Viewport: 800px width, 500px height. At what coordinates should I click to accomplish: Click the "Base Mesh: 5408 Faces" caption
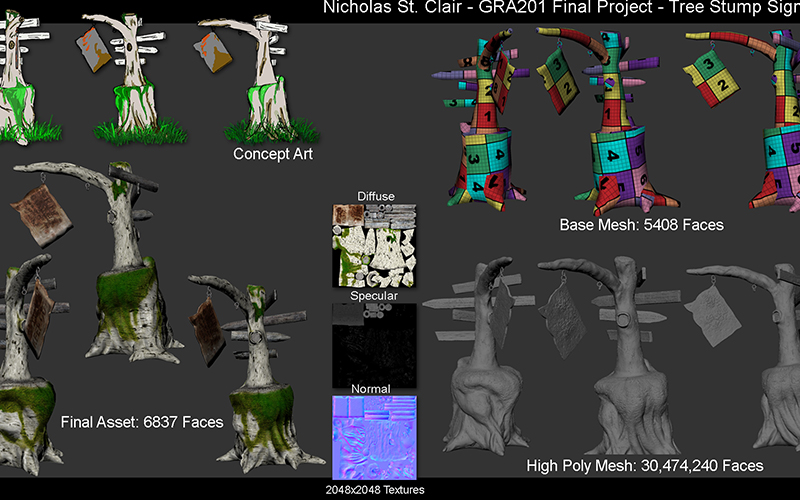(x=641, y=225)
